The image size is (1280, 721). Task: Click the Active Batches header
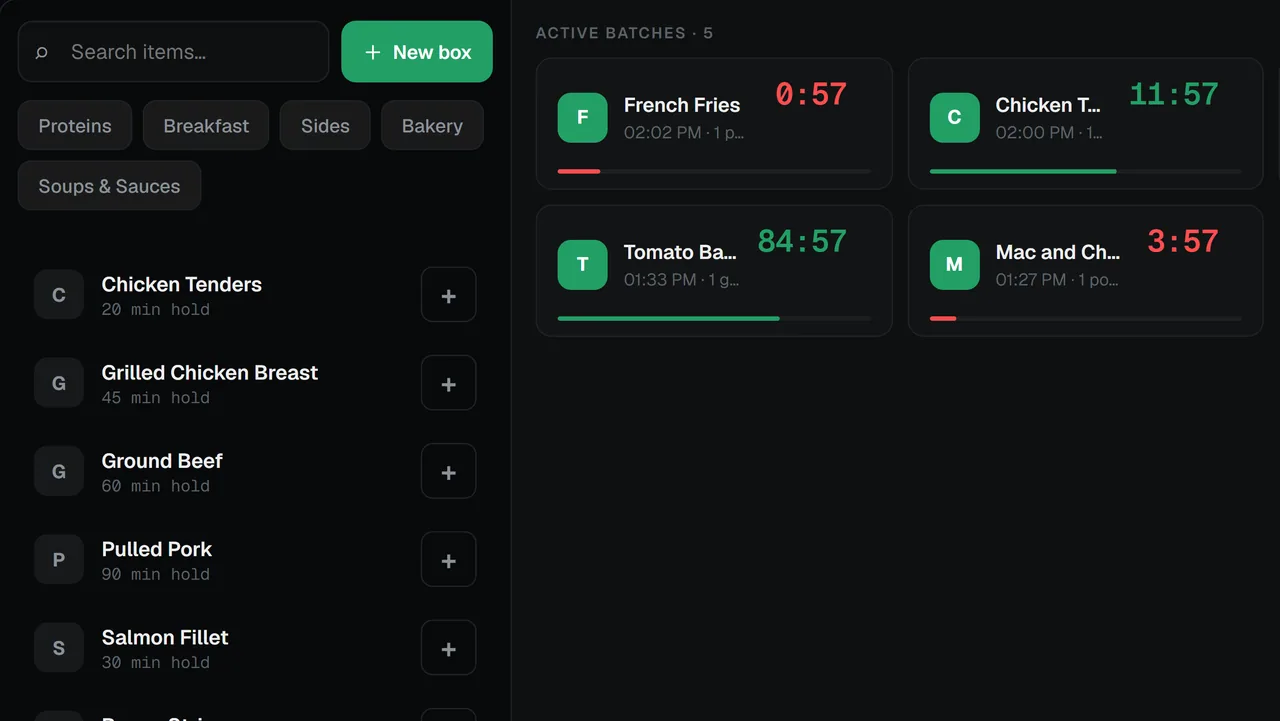[x=624, y=33]
